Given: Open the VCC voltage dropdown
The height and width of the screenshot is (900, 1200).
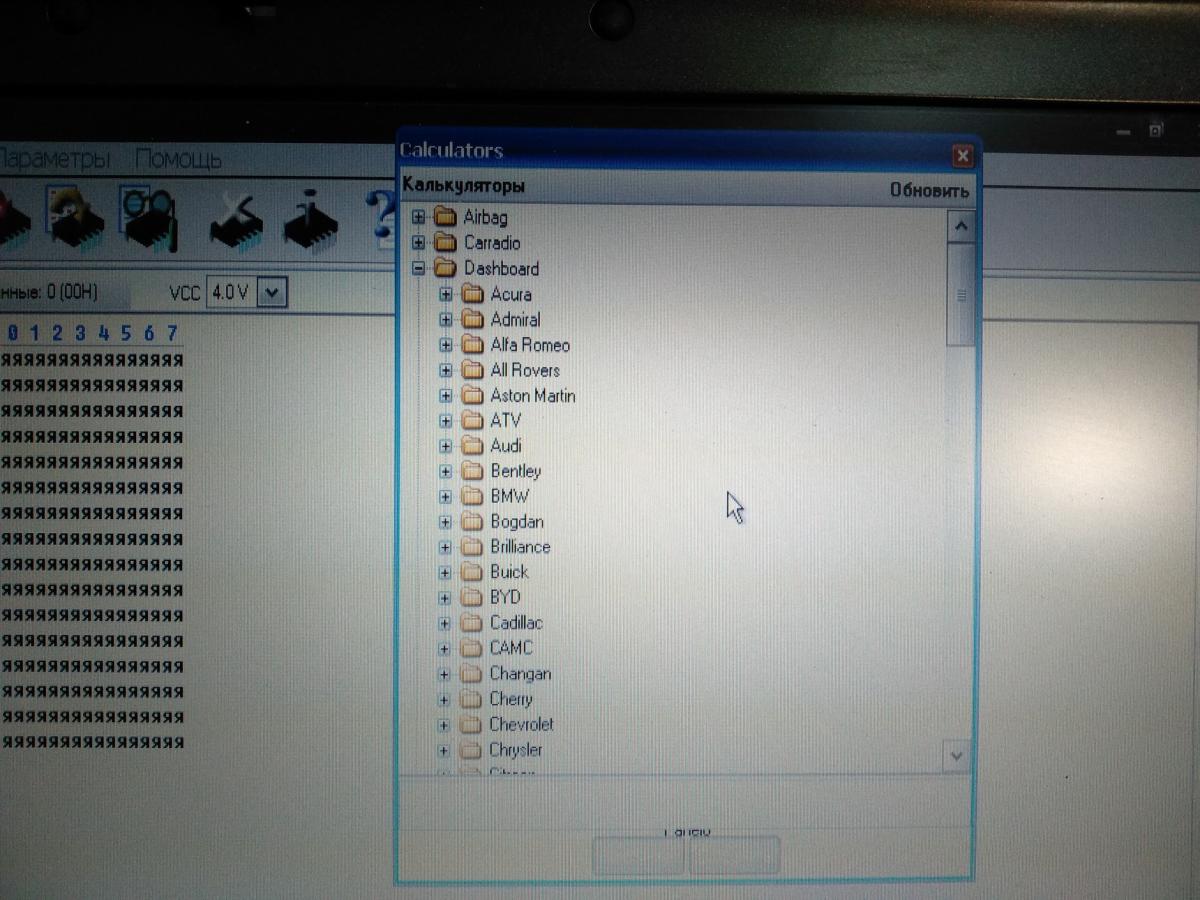Looking at the screenshot, I should [x=273, y=293].
